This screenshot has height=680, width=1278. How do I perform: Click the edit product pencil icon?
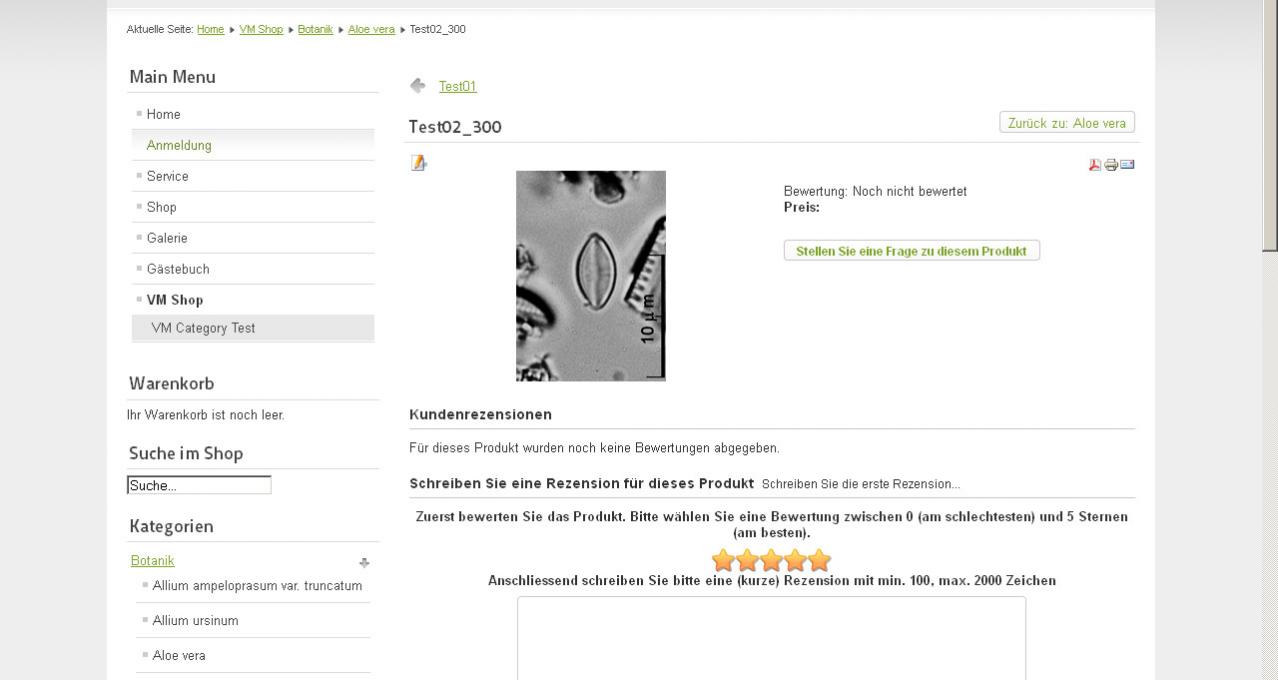(419, 163)
